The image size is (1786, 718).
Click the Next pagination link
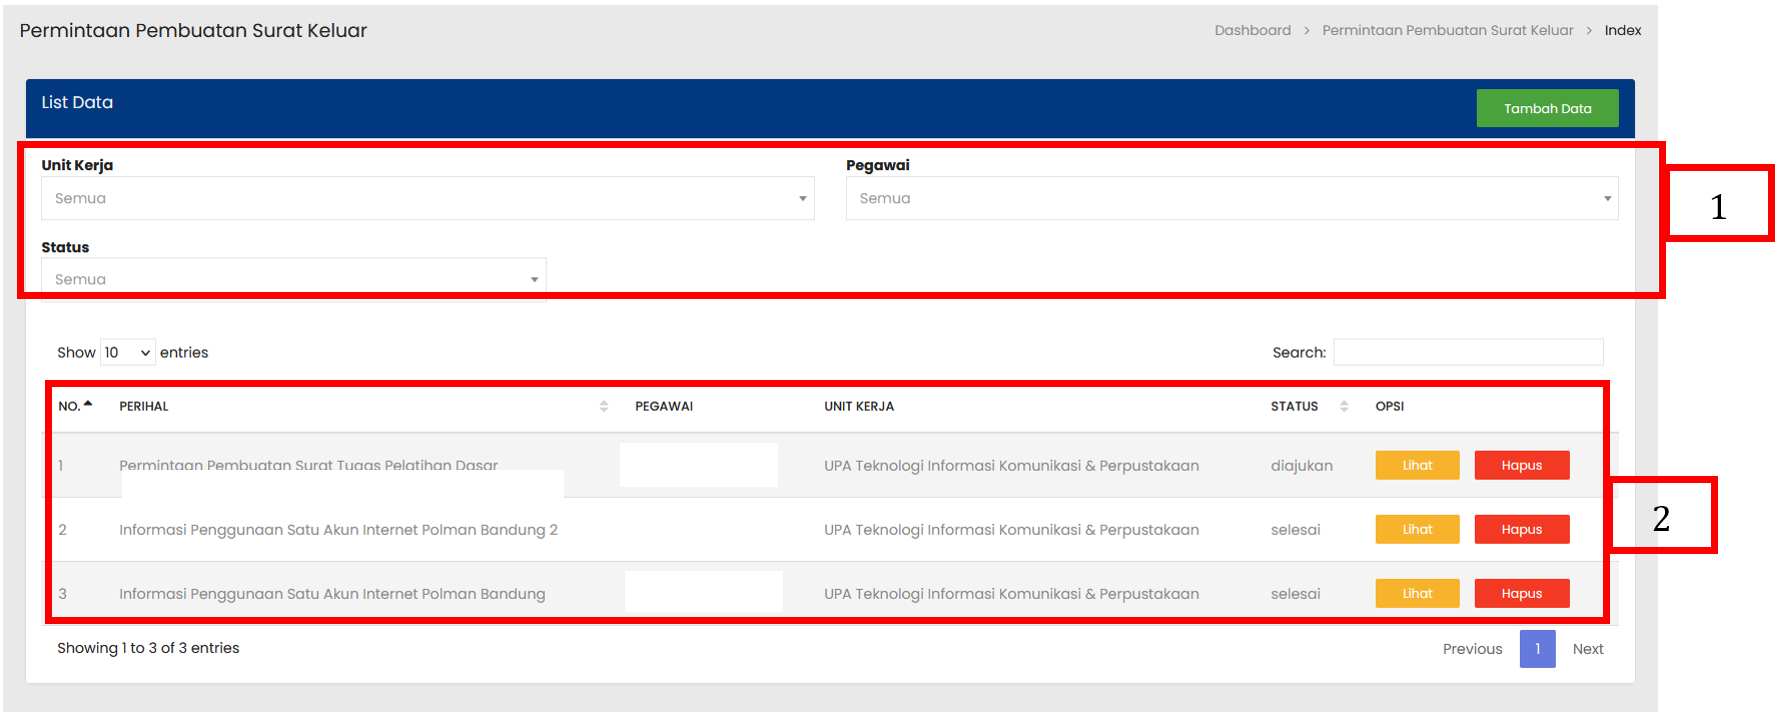[1587, 649]
